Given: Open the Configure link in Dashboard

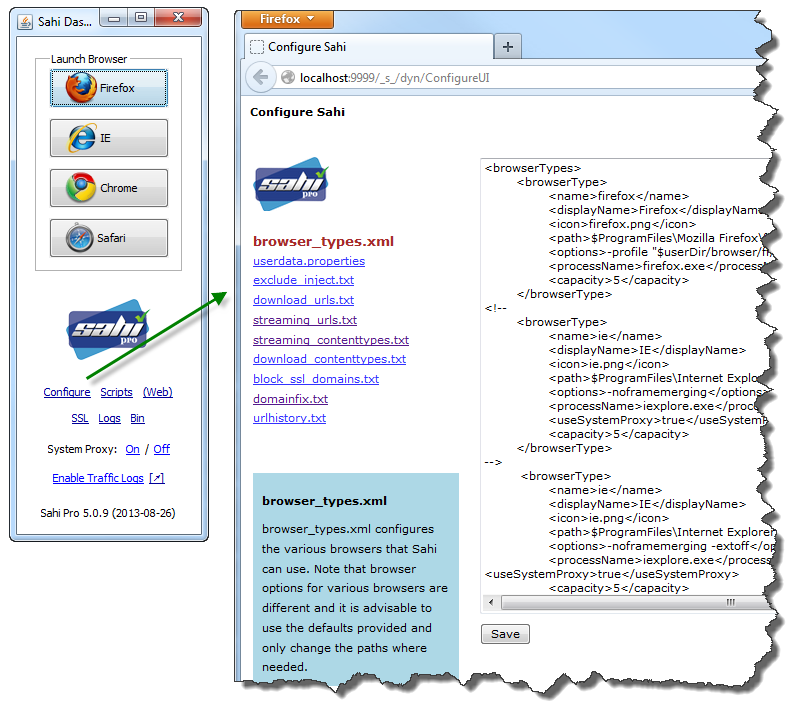Looking at the screenshot, I should point(67,392).
